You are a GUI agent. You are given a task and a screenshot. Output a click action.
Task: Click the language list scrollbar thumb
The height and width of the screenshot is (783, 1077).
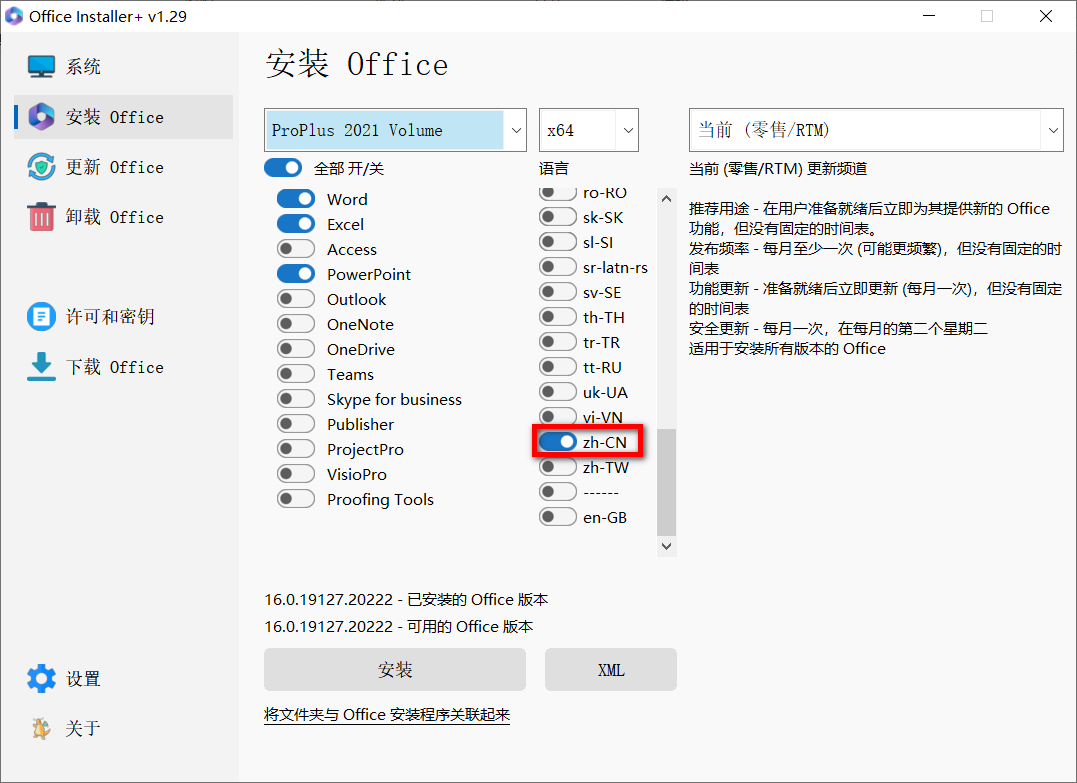click(666, 482)
